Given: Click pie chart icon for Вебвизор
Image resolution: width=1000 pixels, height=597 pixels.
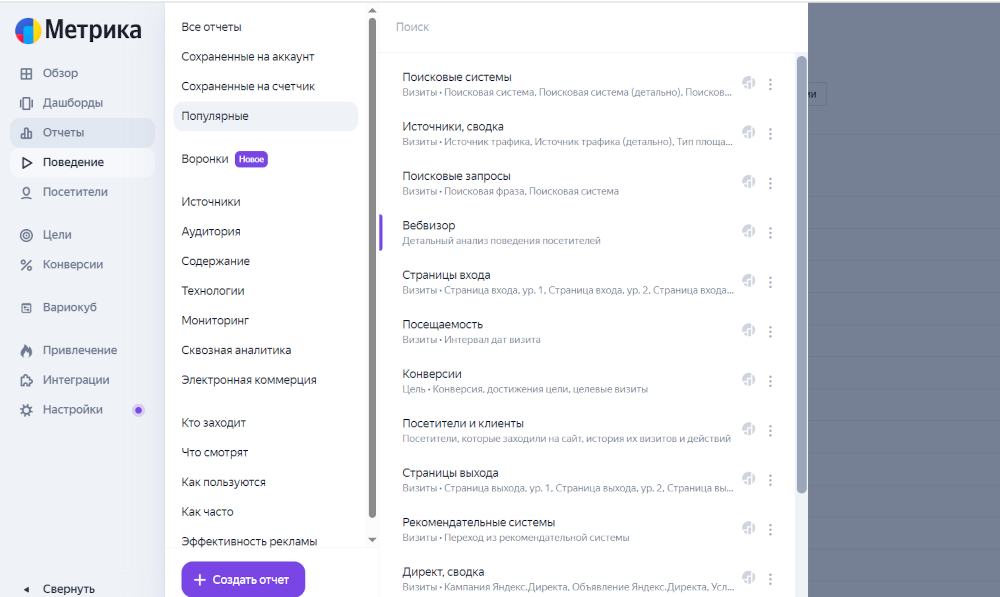Looking at the screenshot, I should (x=749, y=232).
